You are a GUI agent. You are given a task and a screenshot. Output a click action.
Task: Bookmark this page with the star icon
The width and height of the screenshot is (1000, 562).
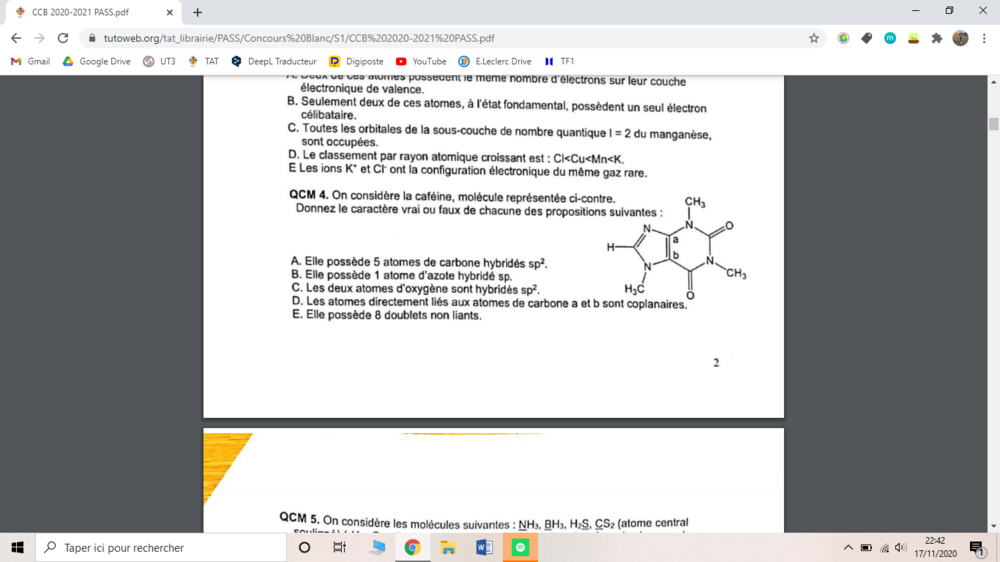814,38
